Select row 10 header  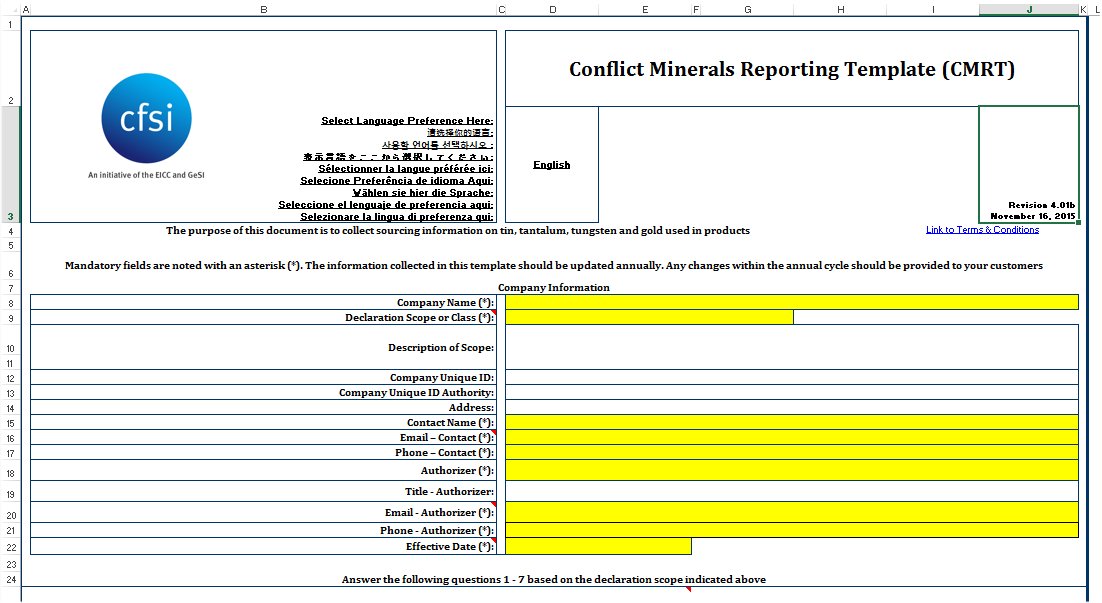(10, 348)
